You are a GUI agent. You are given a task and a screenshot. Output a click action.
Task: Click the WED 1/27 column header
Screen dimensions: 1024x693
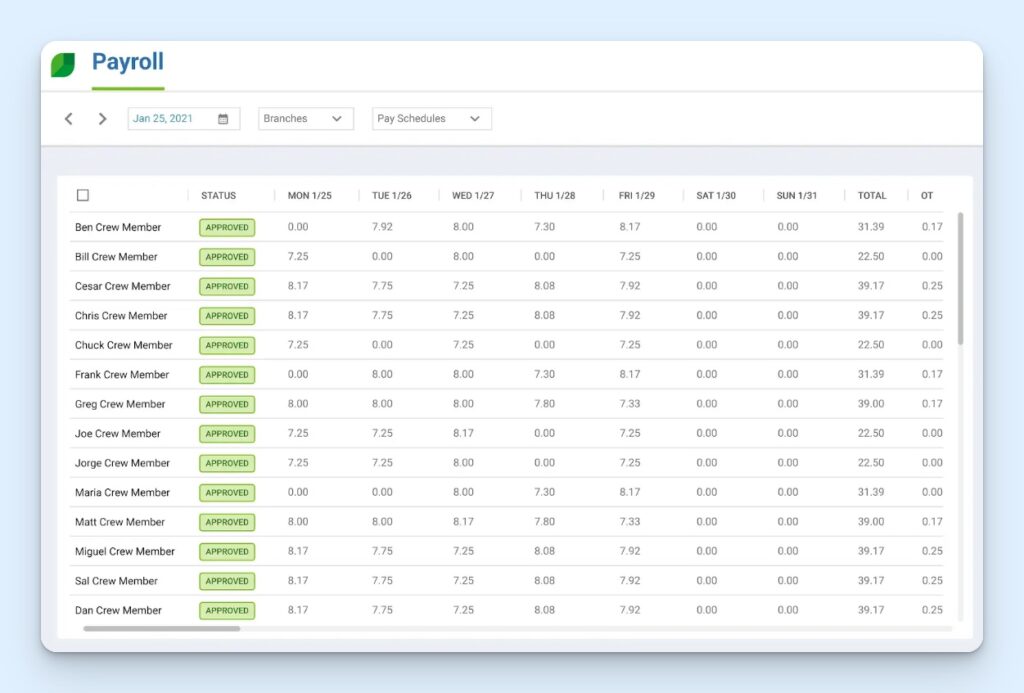[473, 195]
